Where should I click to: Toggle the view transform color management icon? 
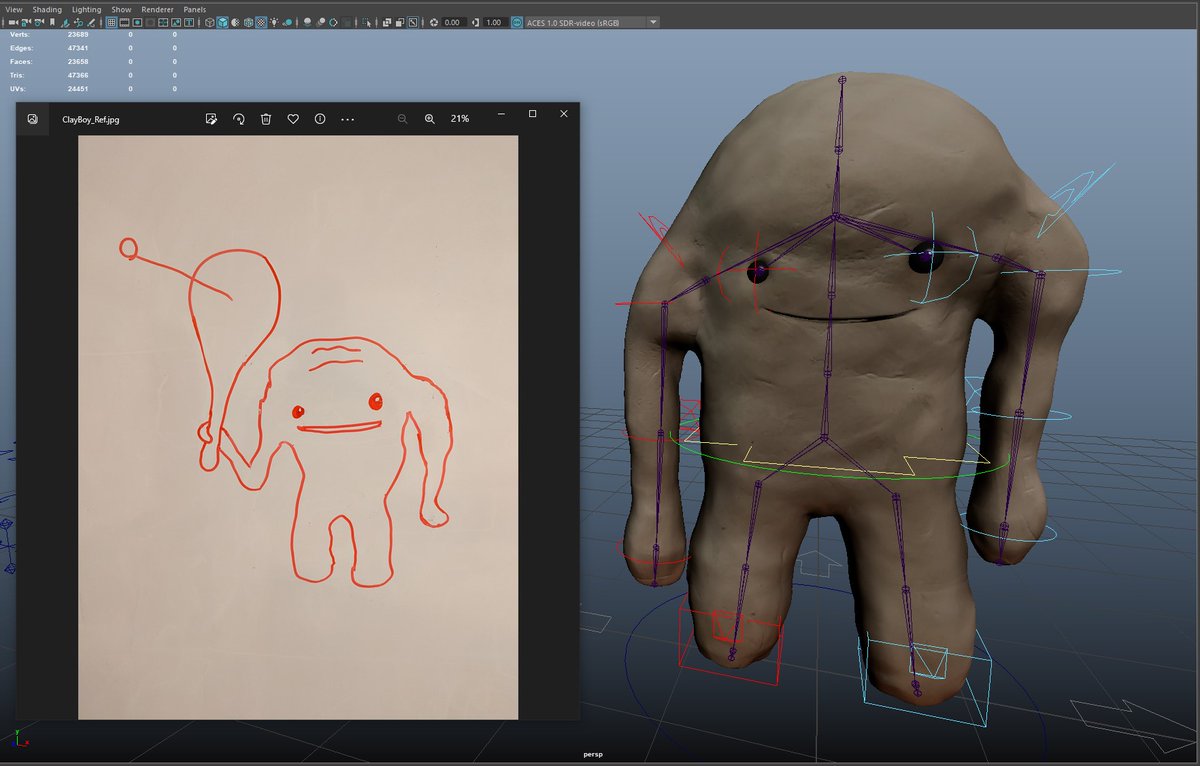point(516,22)
